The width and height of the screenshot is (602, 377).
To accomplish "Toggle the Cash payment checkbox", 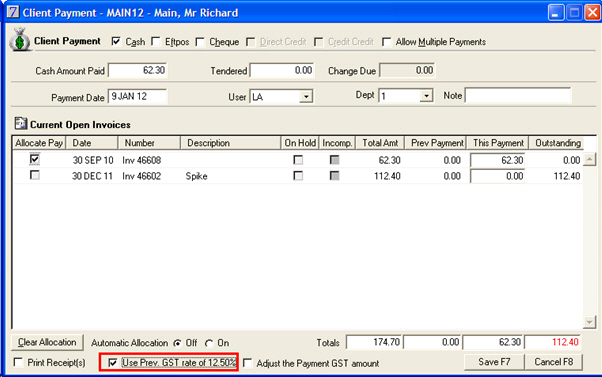I will (116, 41).
